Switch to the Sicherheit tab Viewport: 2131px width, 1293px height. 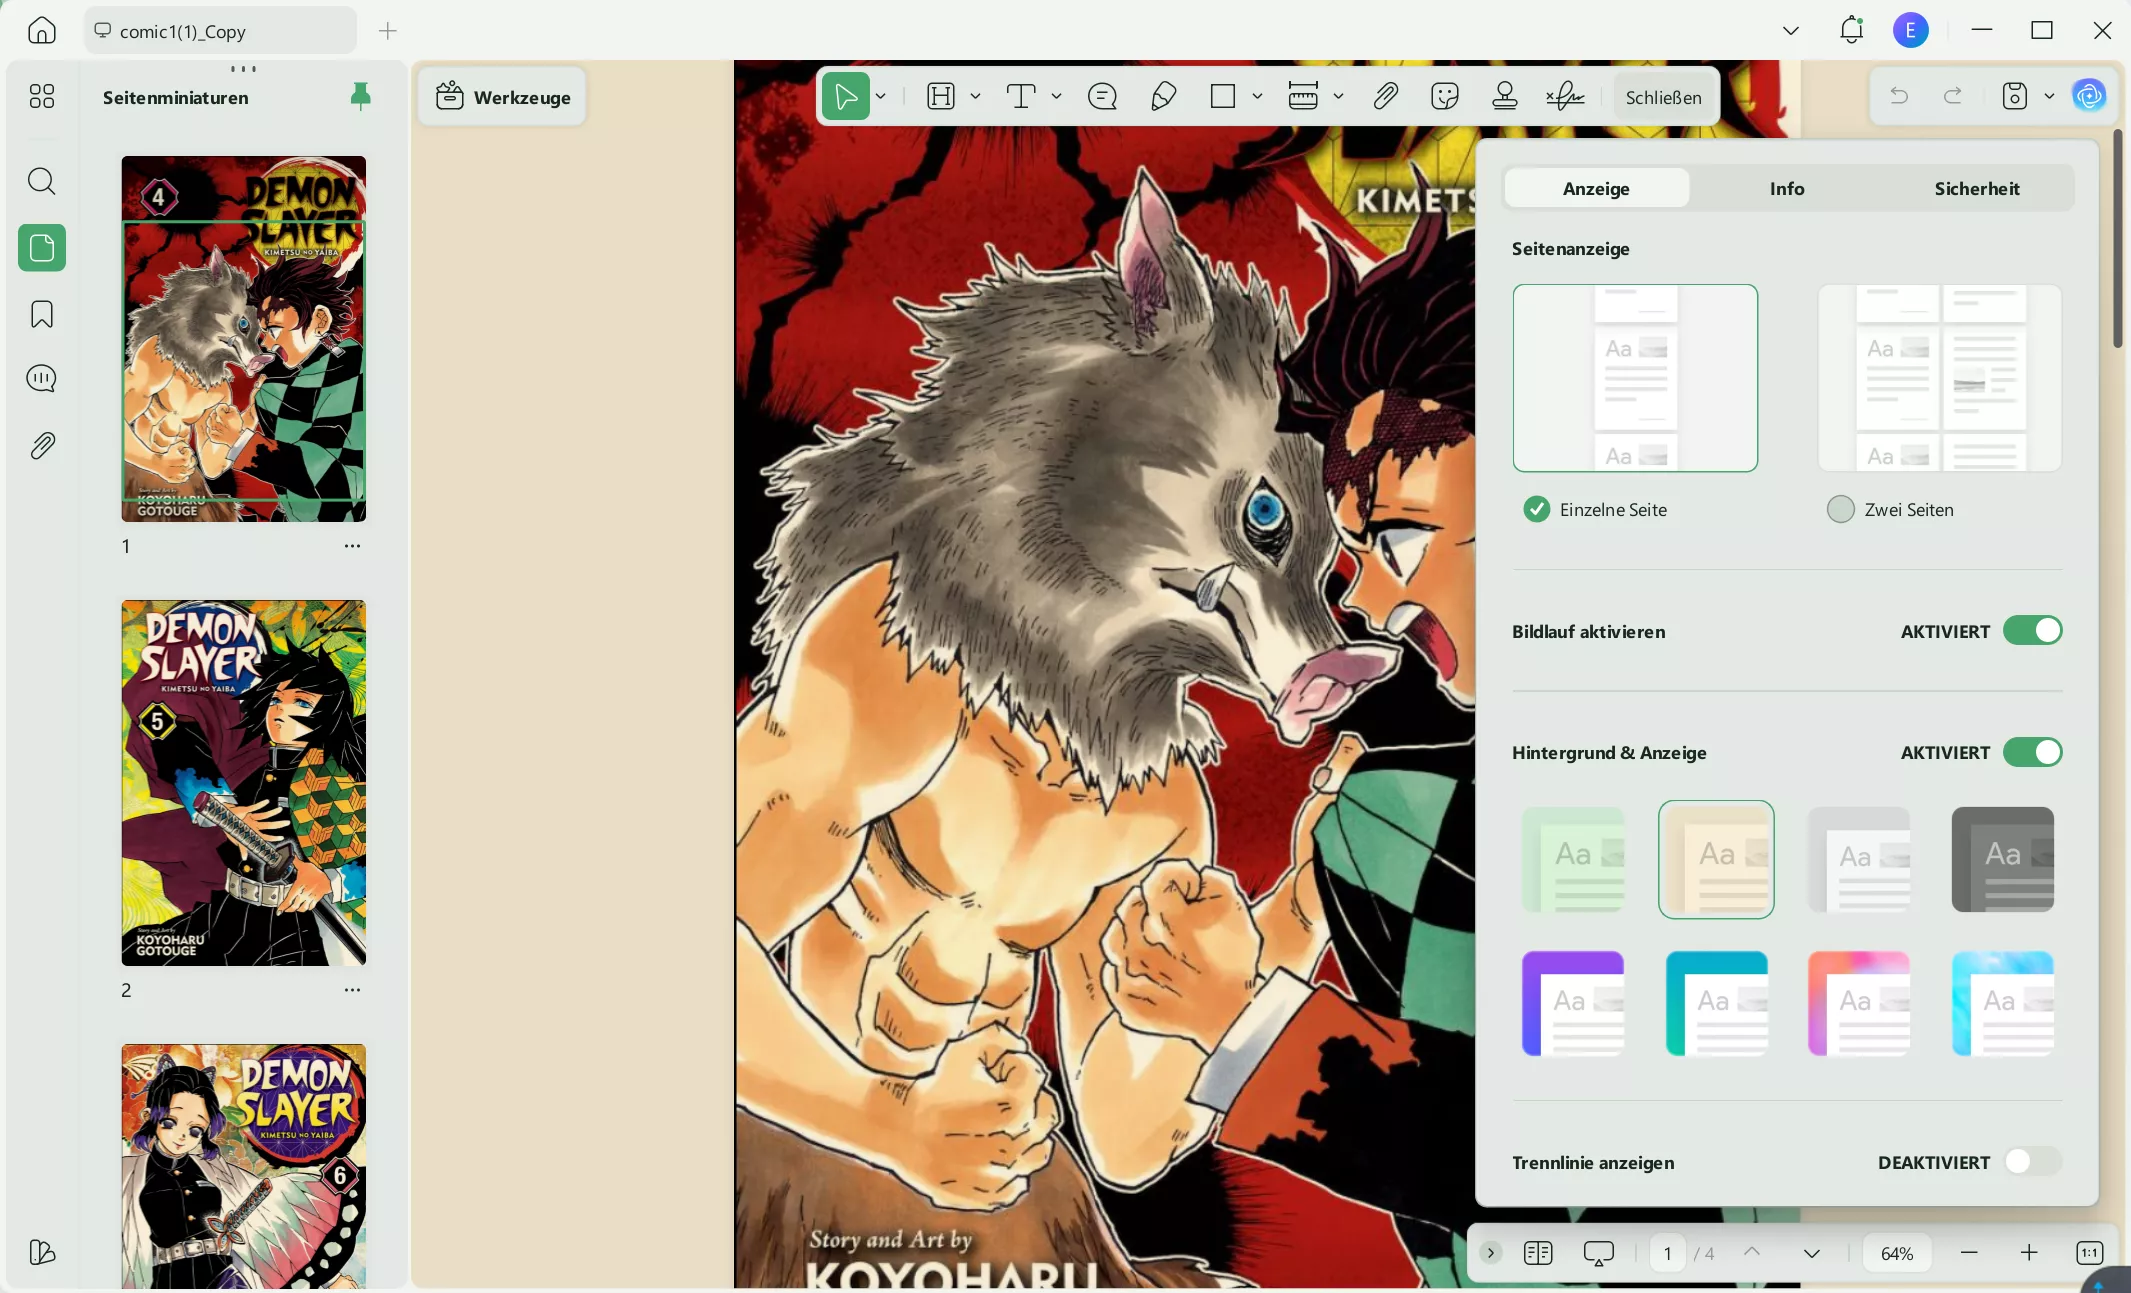coord(1976,188)
